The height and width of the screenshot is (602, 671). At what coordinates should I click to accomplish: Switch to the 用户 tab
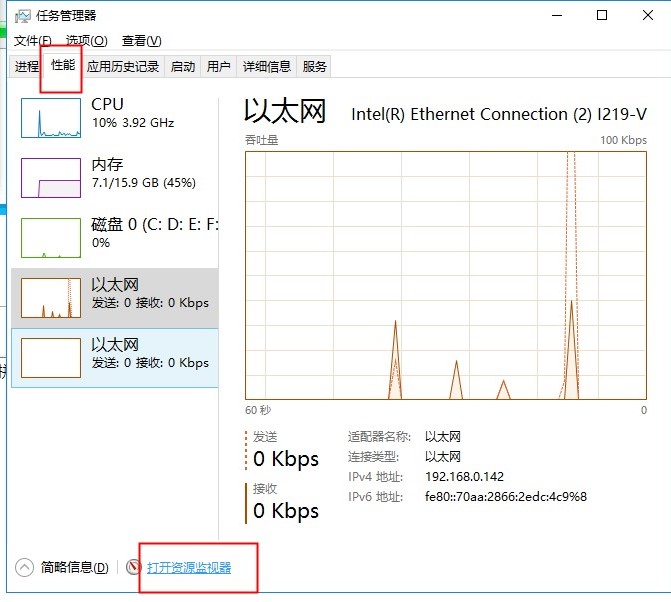[218, 67]
